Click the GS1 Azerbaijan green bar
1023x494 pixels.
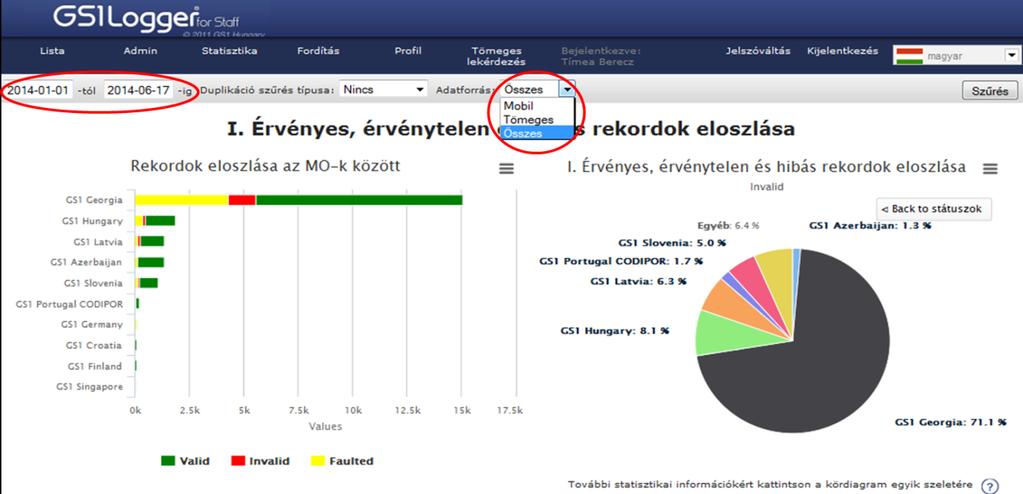[x=151, y=262]
